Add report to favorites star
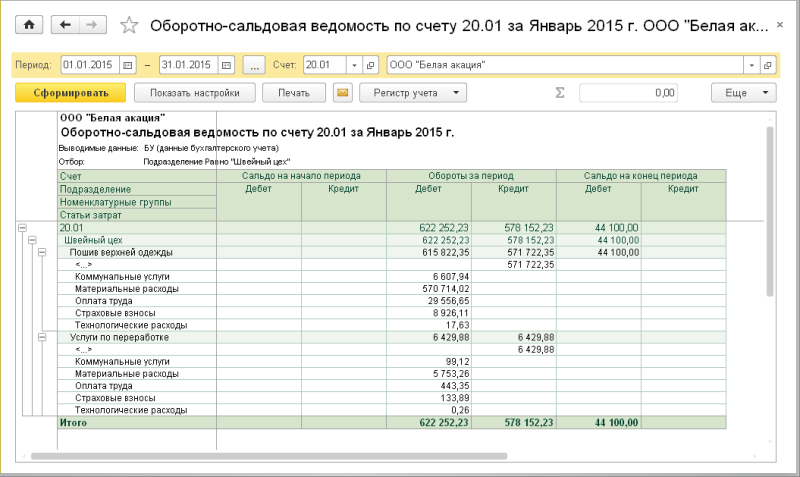This screenshot has height=477, width=800. (129, 25)
